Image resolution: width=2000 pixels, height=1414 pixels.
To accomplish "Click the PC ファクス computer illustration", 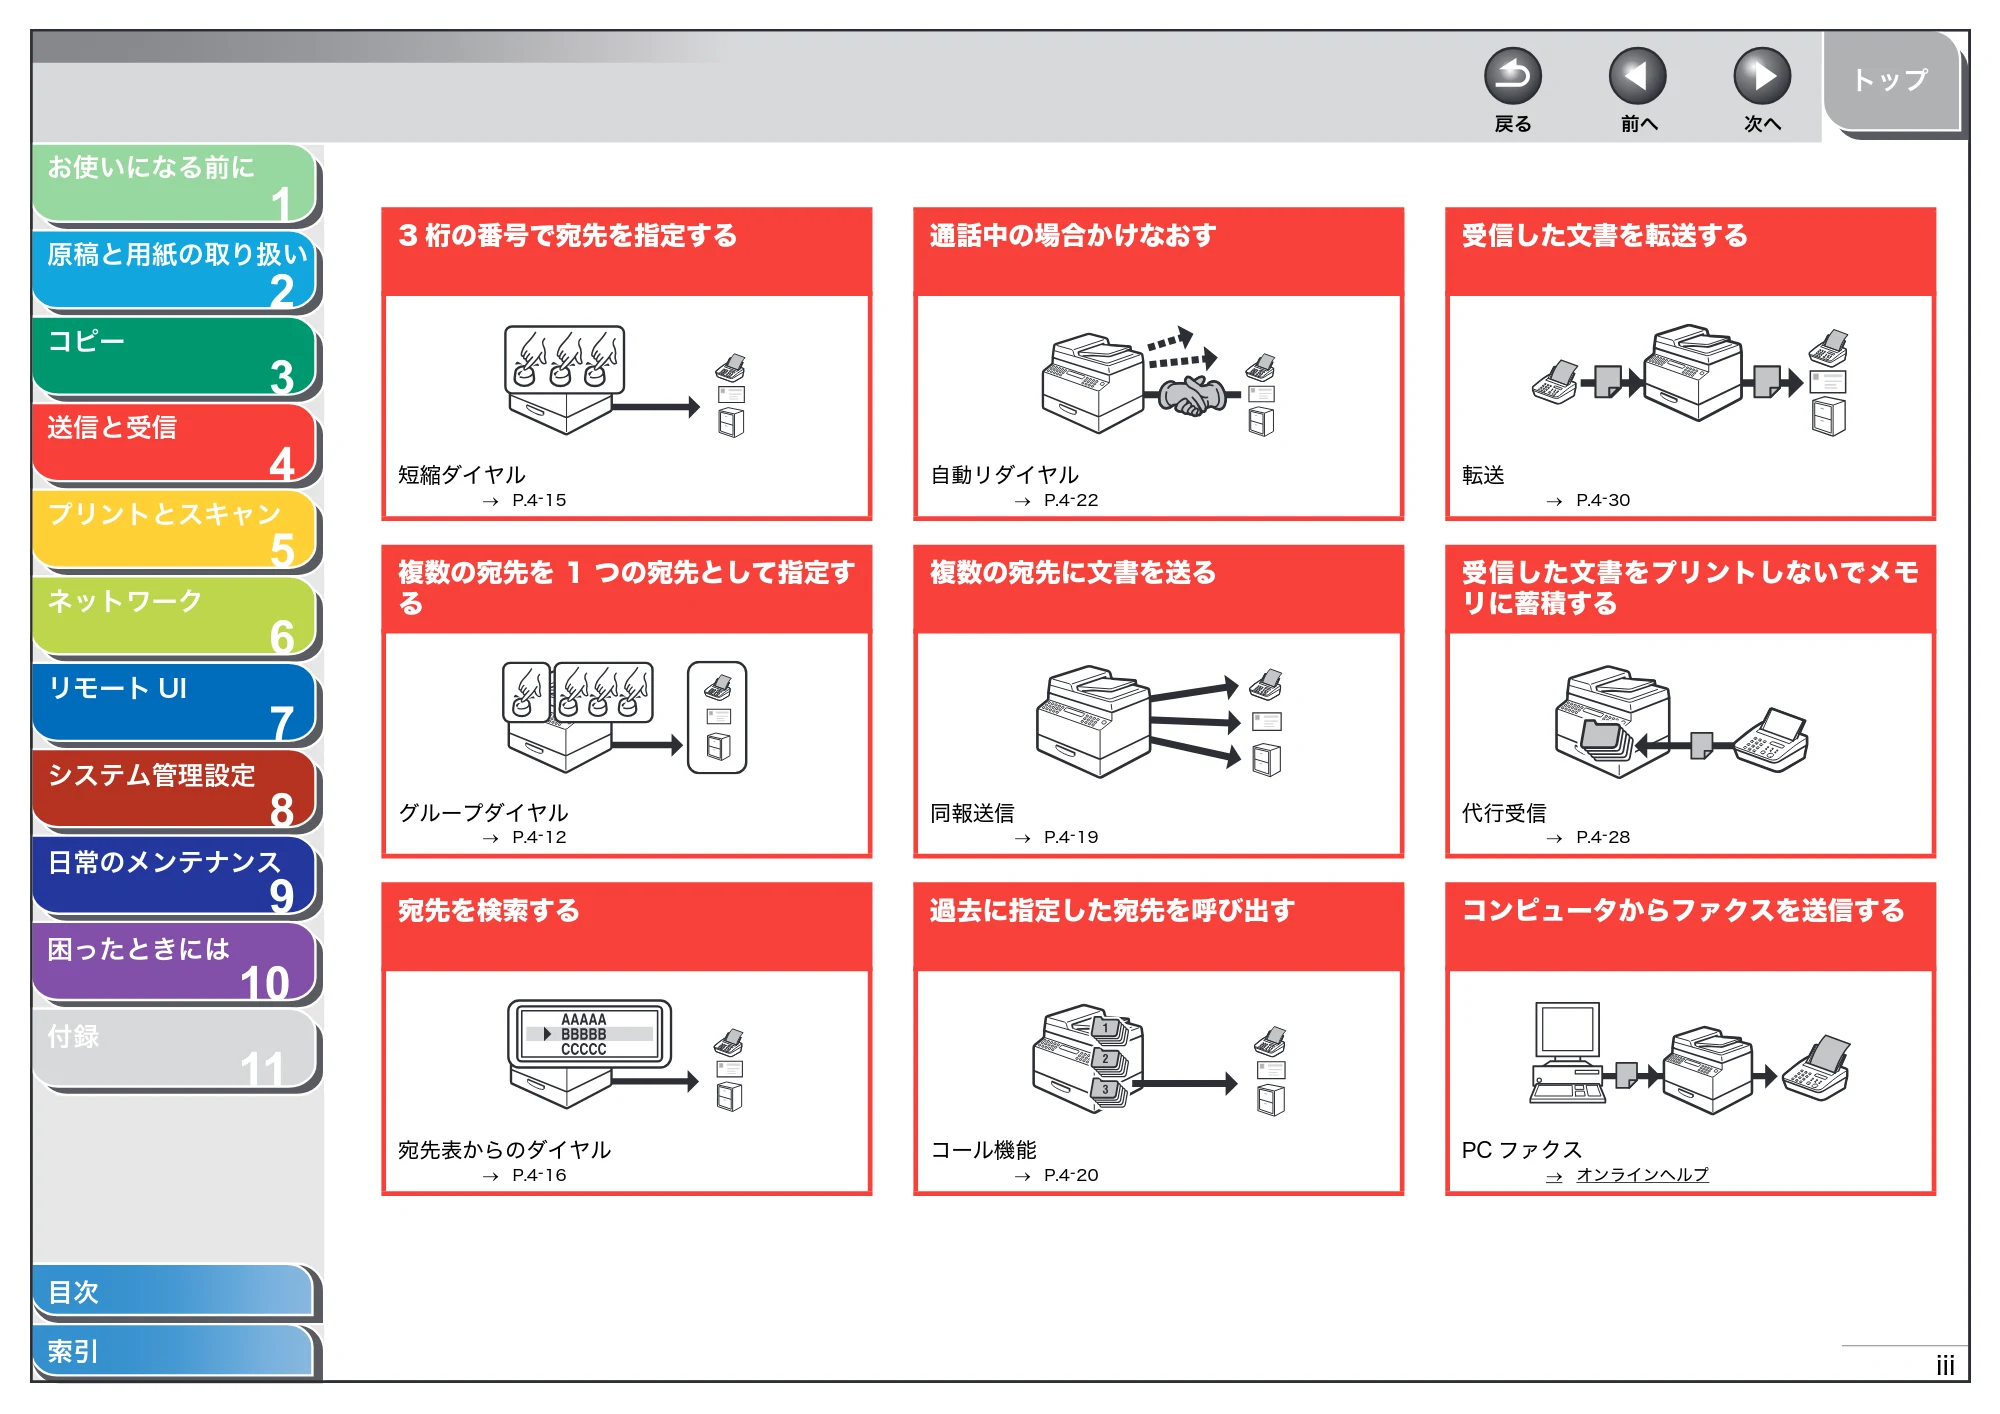I will pyautogui.click(x=1690, y=1058).
